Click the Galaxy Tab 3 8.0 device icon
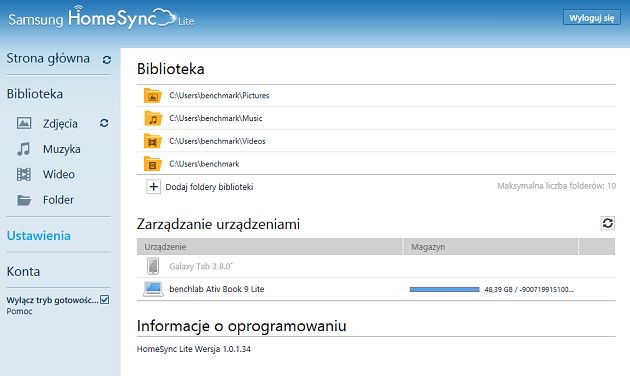The image size is (630, 376). pos(153,266)
